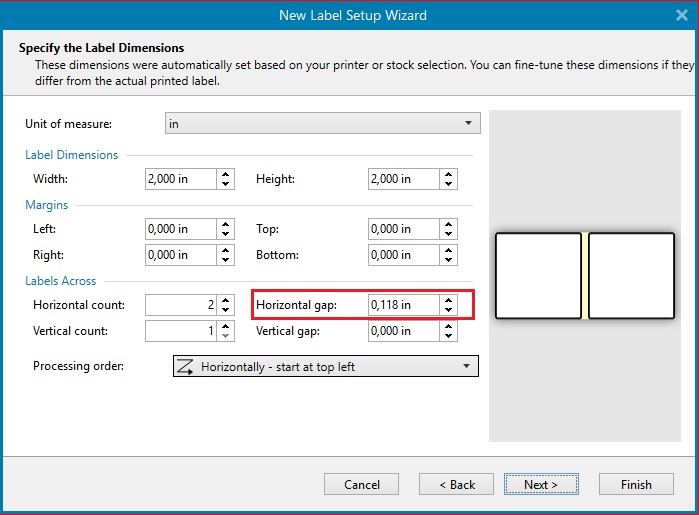Close the New Label Setup Wizard
699x515 pixels.
(x=682, y=15)
